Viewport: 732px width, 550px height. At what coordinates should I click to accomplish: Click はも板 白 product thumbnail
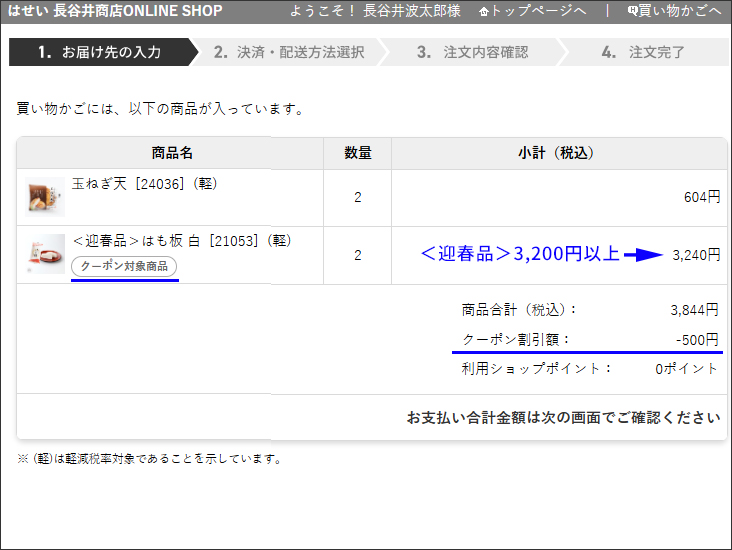(x=45, y=254)
